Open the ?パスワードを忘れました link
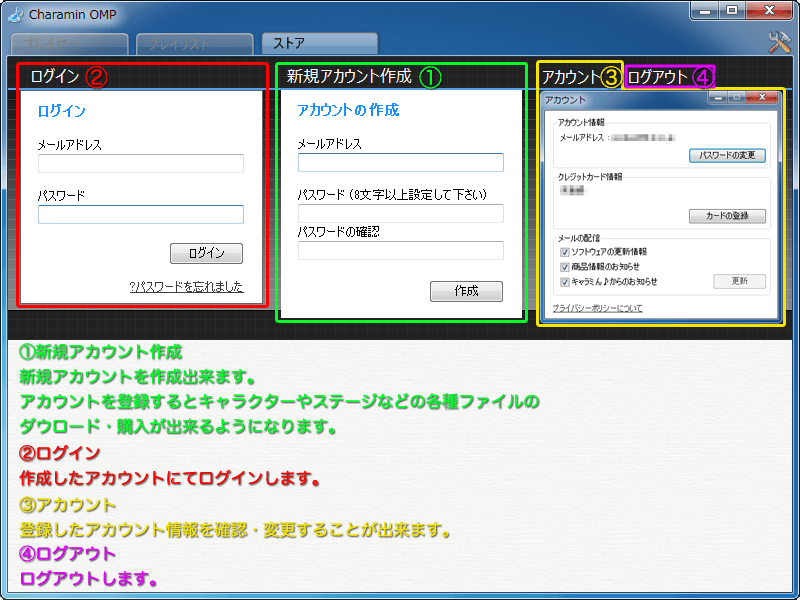This screenshot has width=800, height=600. [187, 287]
